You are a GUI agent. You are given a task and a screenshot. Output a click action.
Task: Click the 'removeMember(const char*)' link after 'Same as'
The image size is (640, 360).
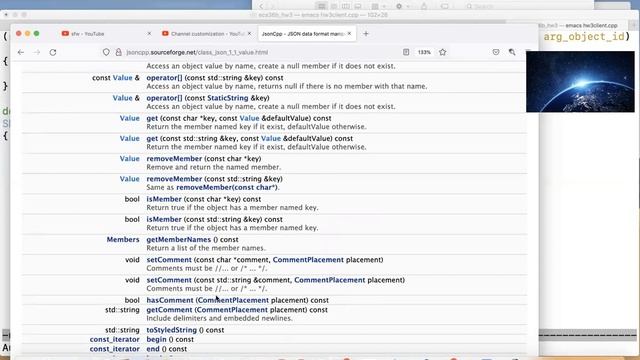click(227, 187)
